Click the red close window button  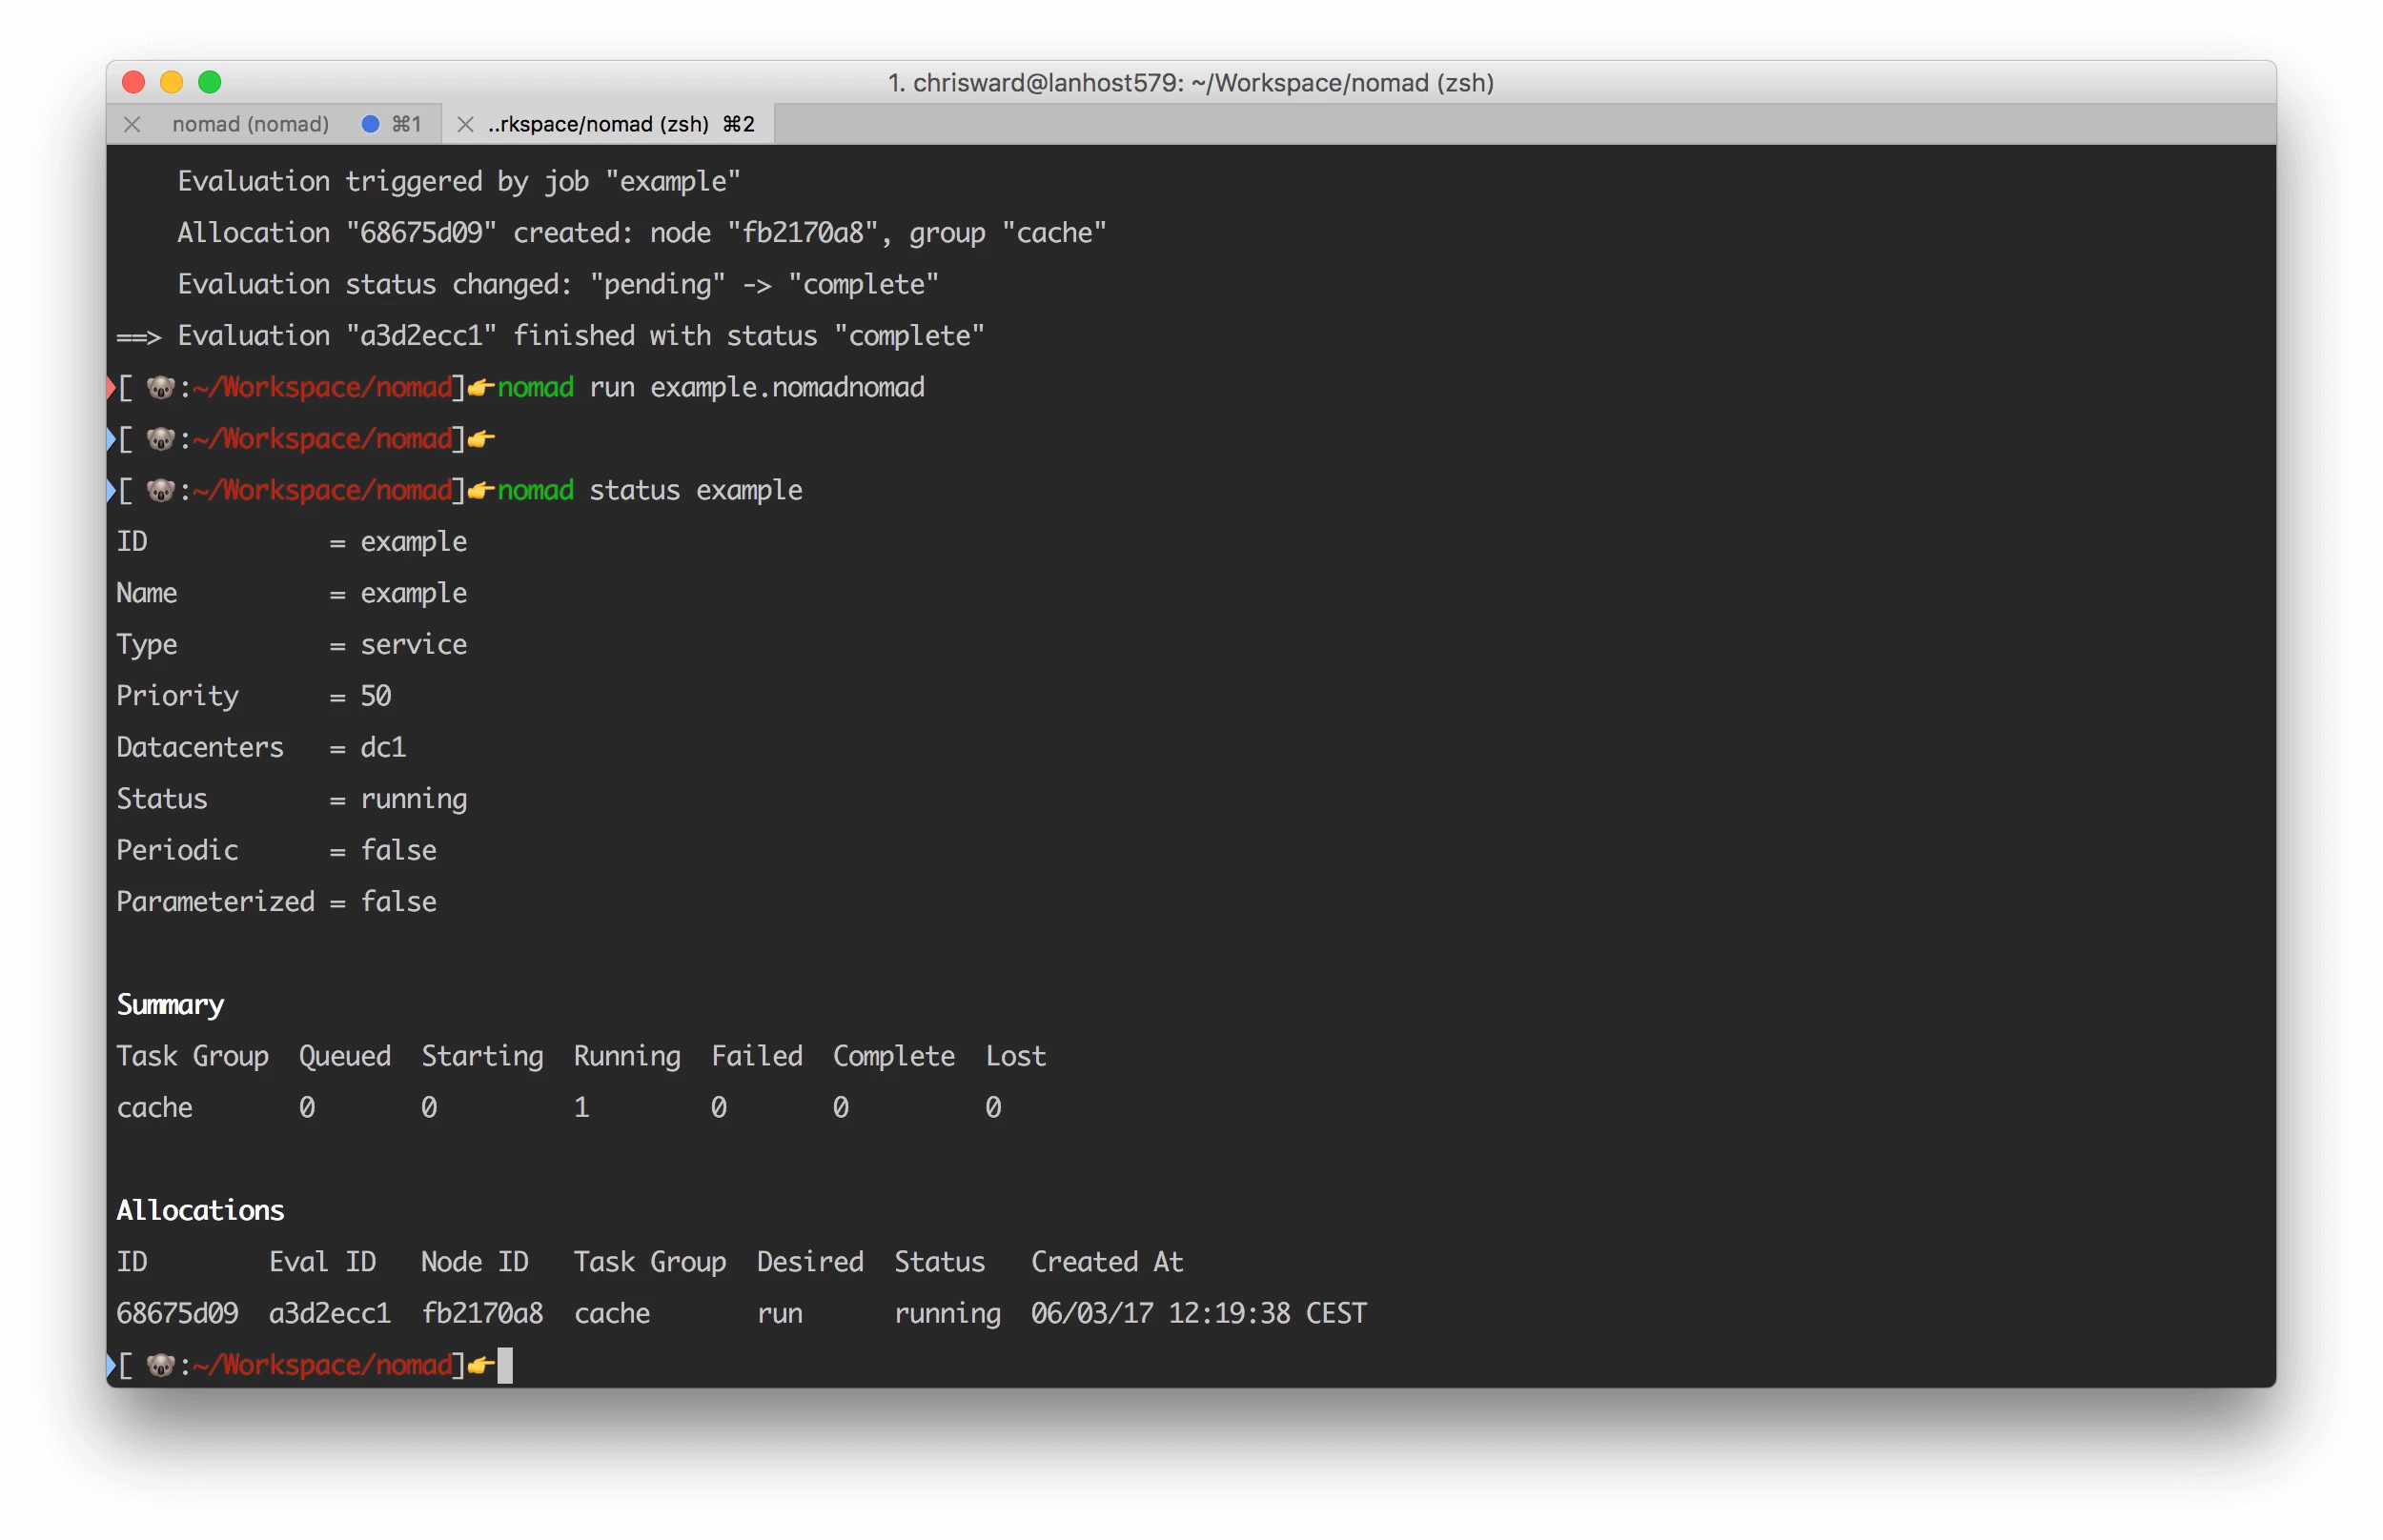[x=133, y=82]
